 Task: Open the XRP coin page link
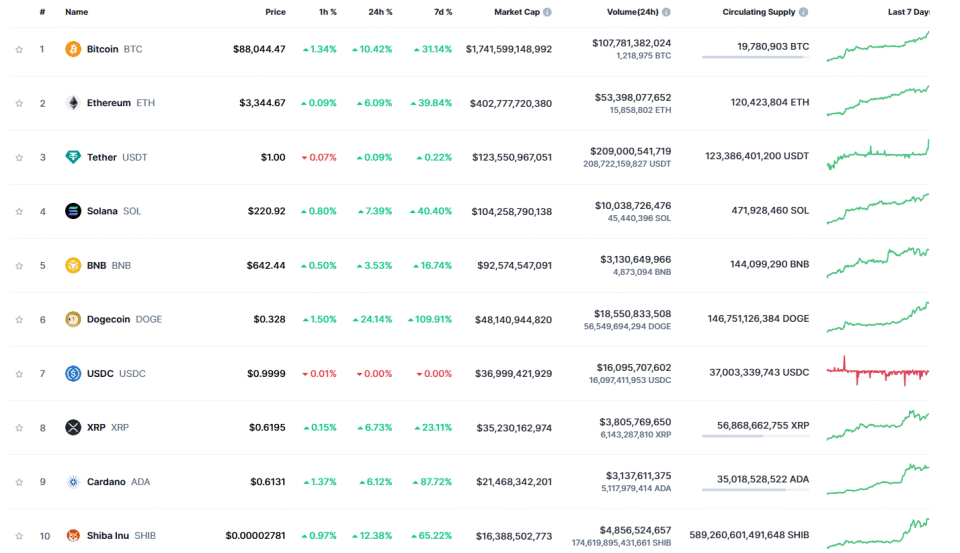(x=96, y=427)
